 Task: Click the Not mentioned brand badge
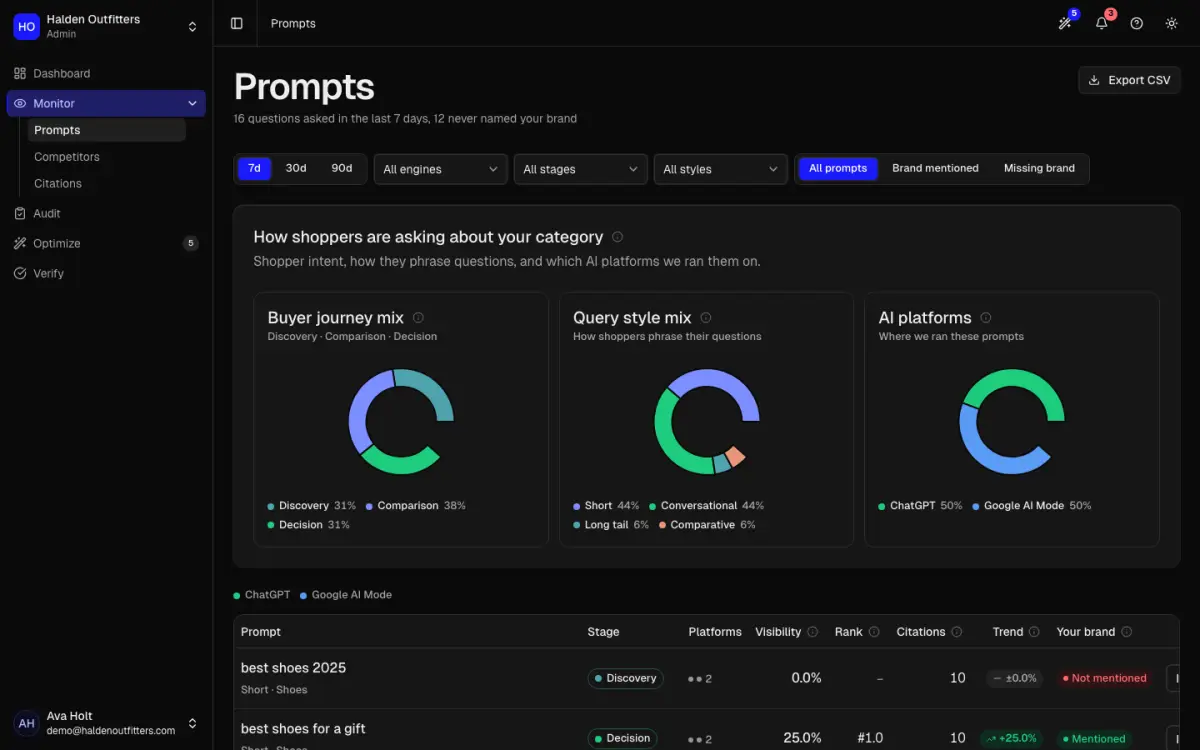pyautogui.click(x=1104, y=678)
